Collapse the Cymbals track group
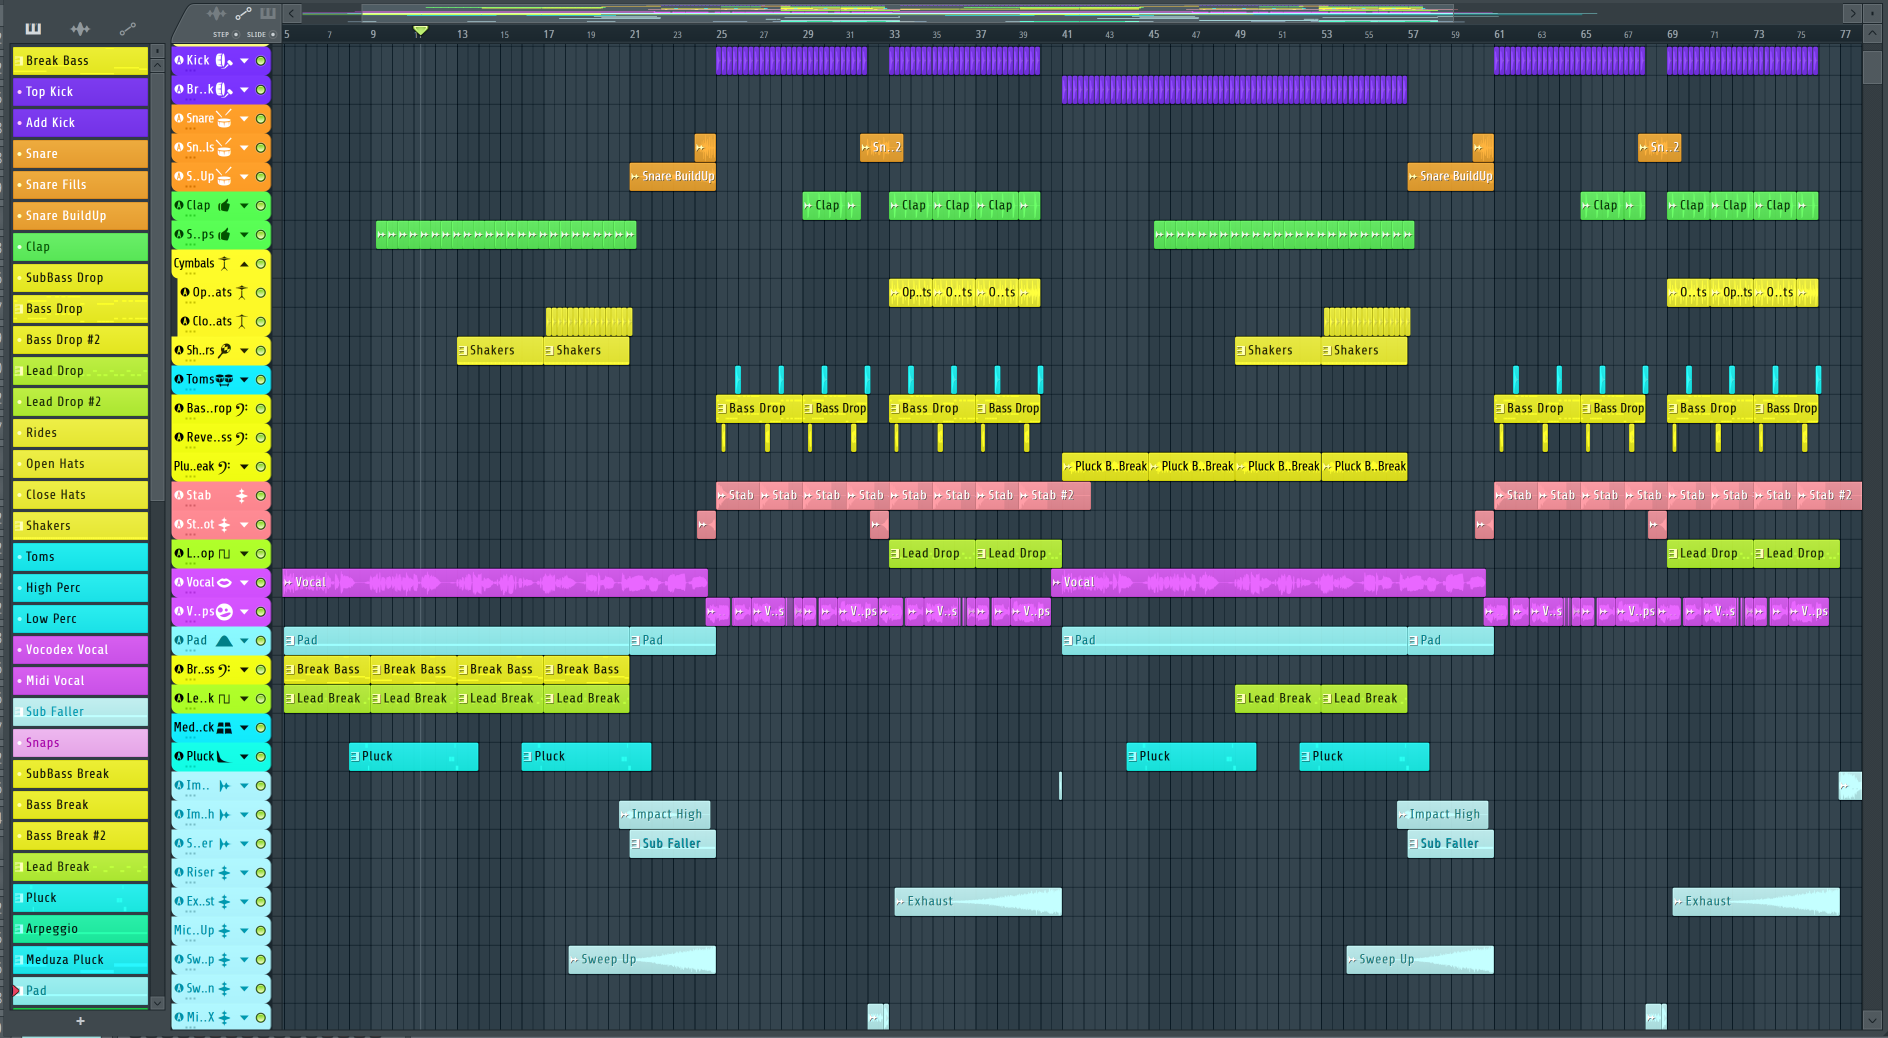Image resolution: width=1888 pixels, height=1038 pixels. [x=244, y=263]
